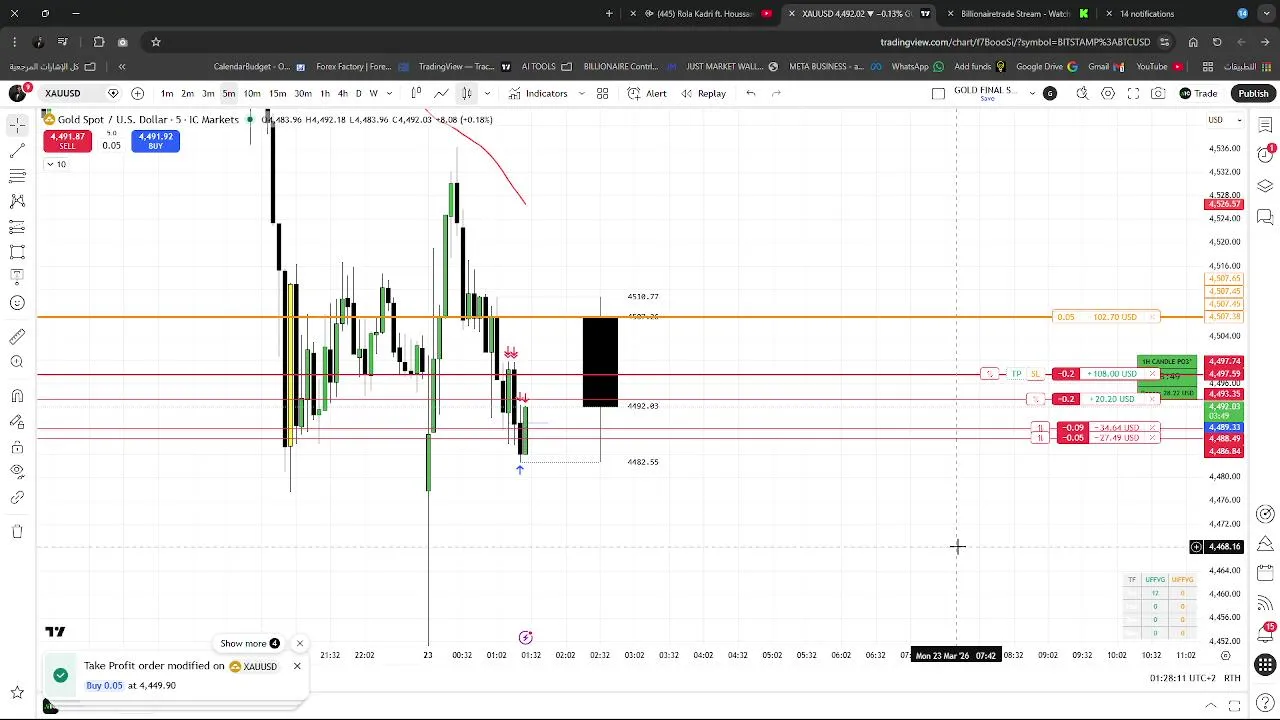Select the 1h timeframe
The image size is (1280, 720).
point(325,93)
